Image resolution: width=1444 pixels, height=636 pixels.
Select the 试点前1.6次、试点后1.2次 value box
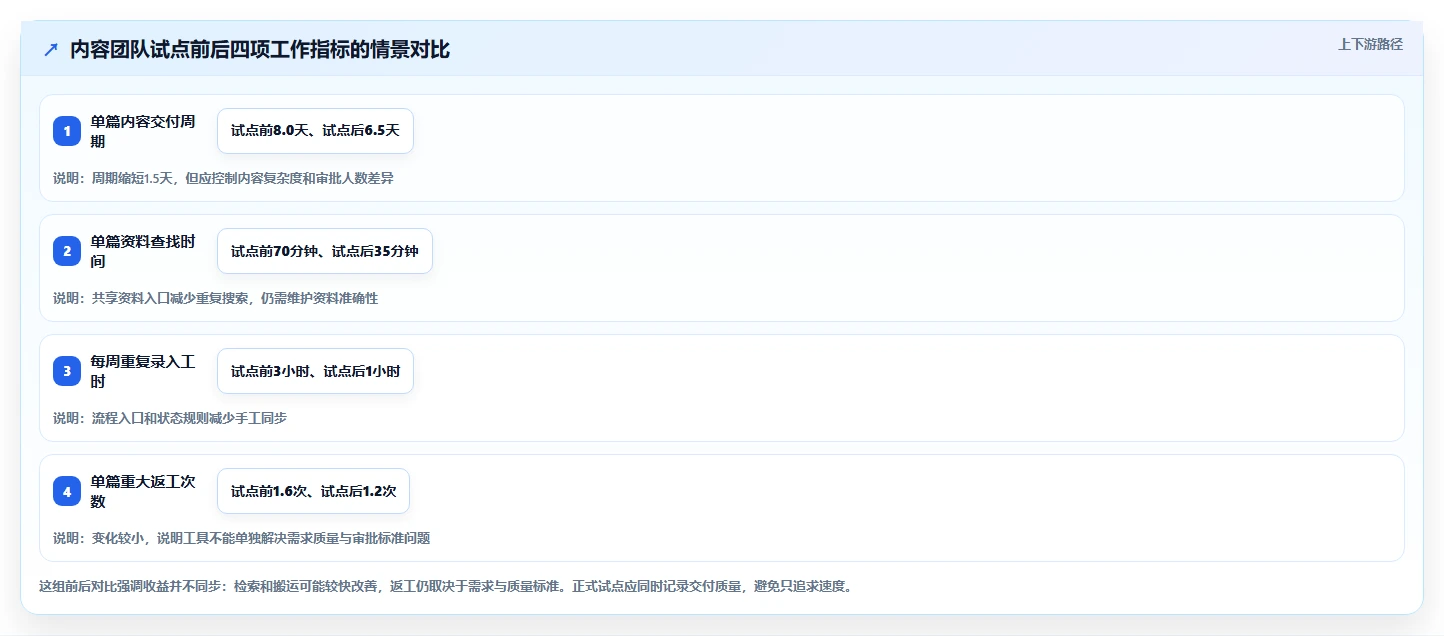[x=313, y=491]
